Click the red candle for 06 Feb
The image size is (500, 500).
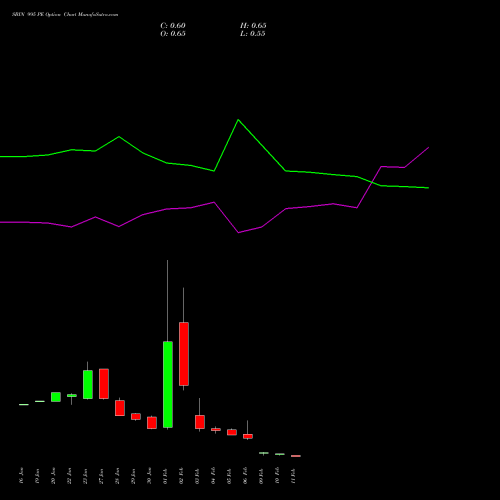pyautogui.click(x=248, y=436)
